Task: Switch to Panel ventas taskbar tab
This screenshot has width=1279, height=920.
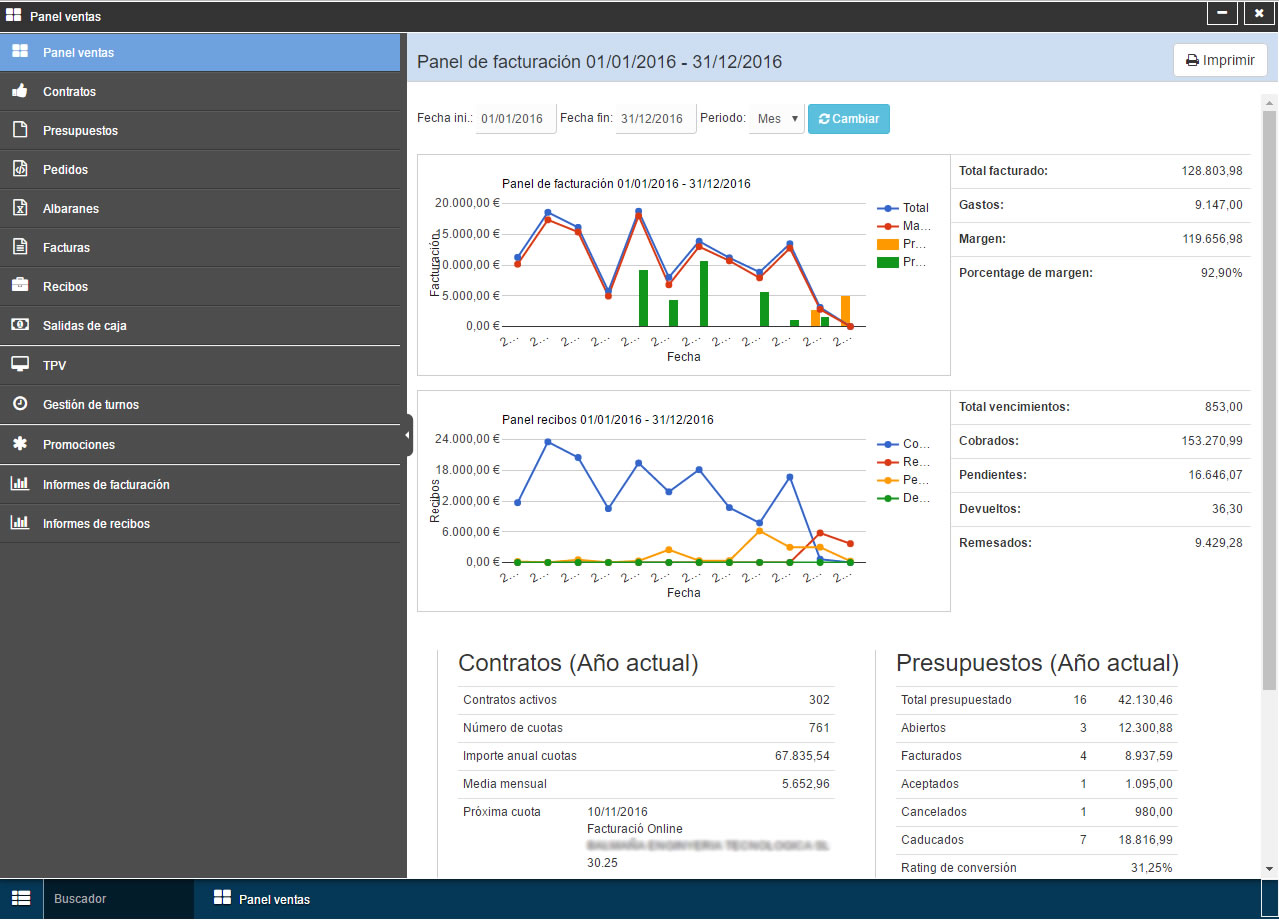Action: [x=263, y=899]
